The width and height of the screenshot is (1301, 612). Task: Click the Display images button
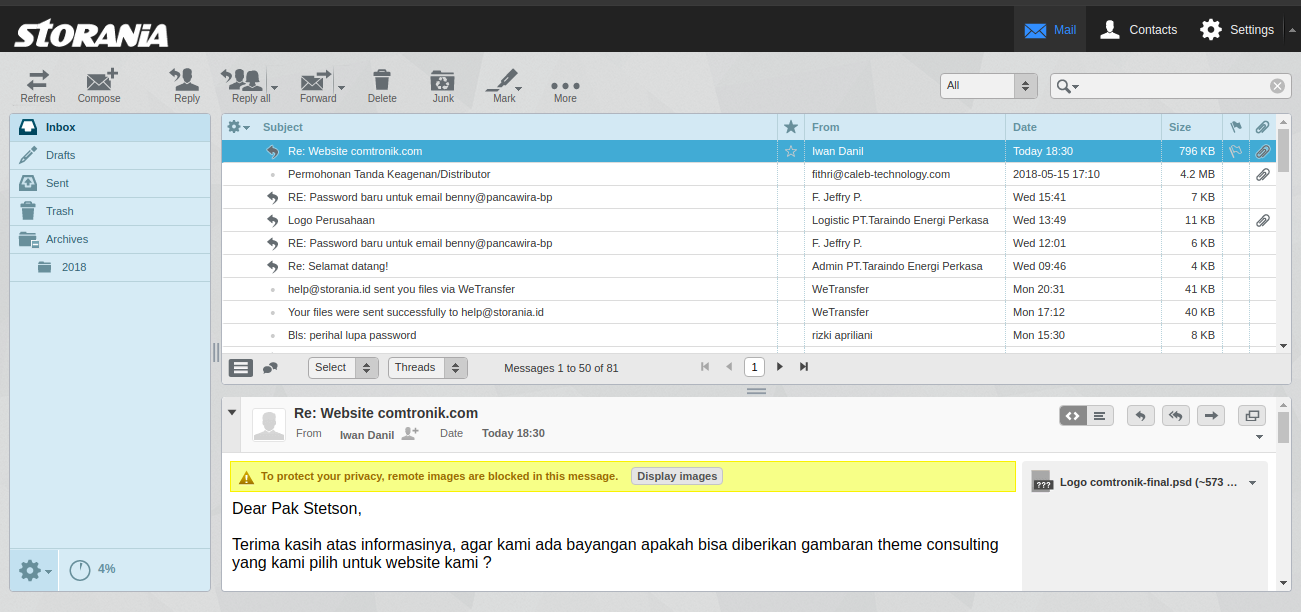pos(677,476)
